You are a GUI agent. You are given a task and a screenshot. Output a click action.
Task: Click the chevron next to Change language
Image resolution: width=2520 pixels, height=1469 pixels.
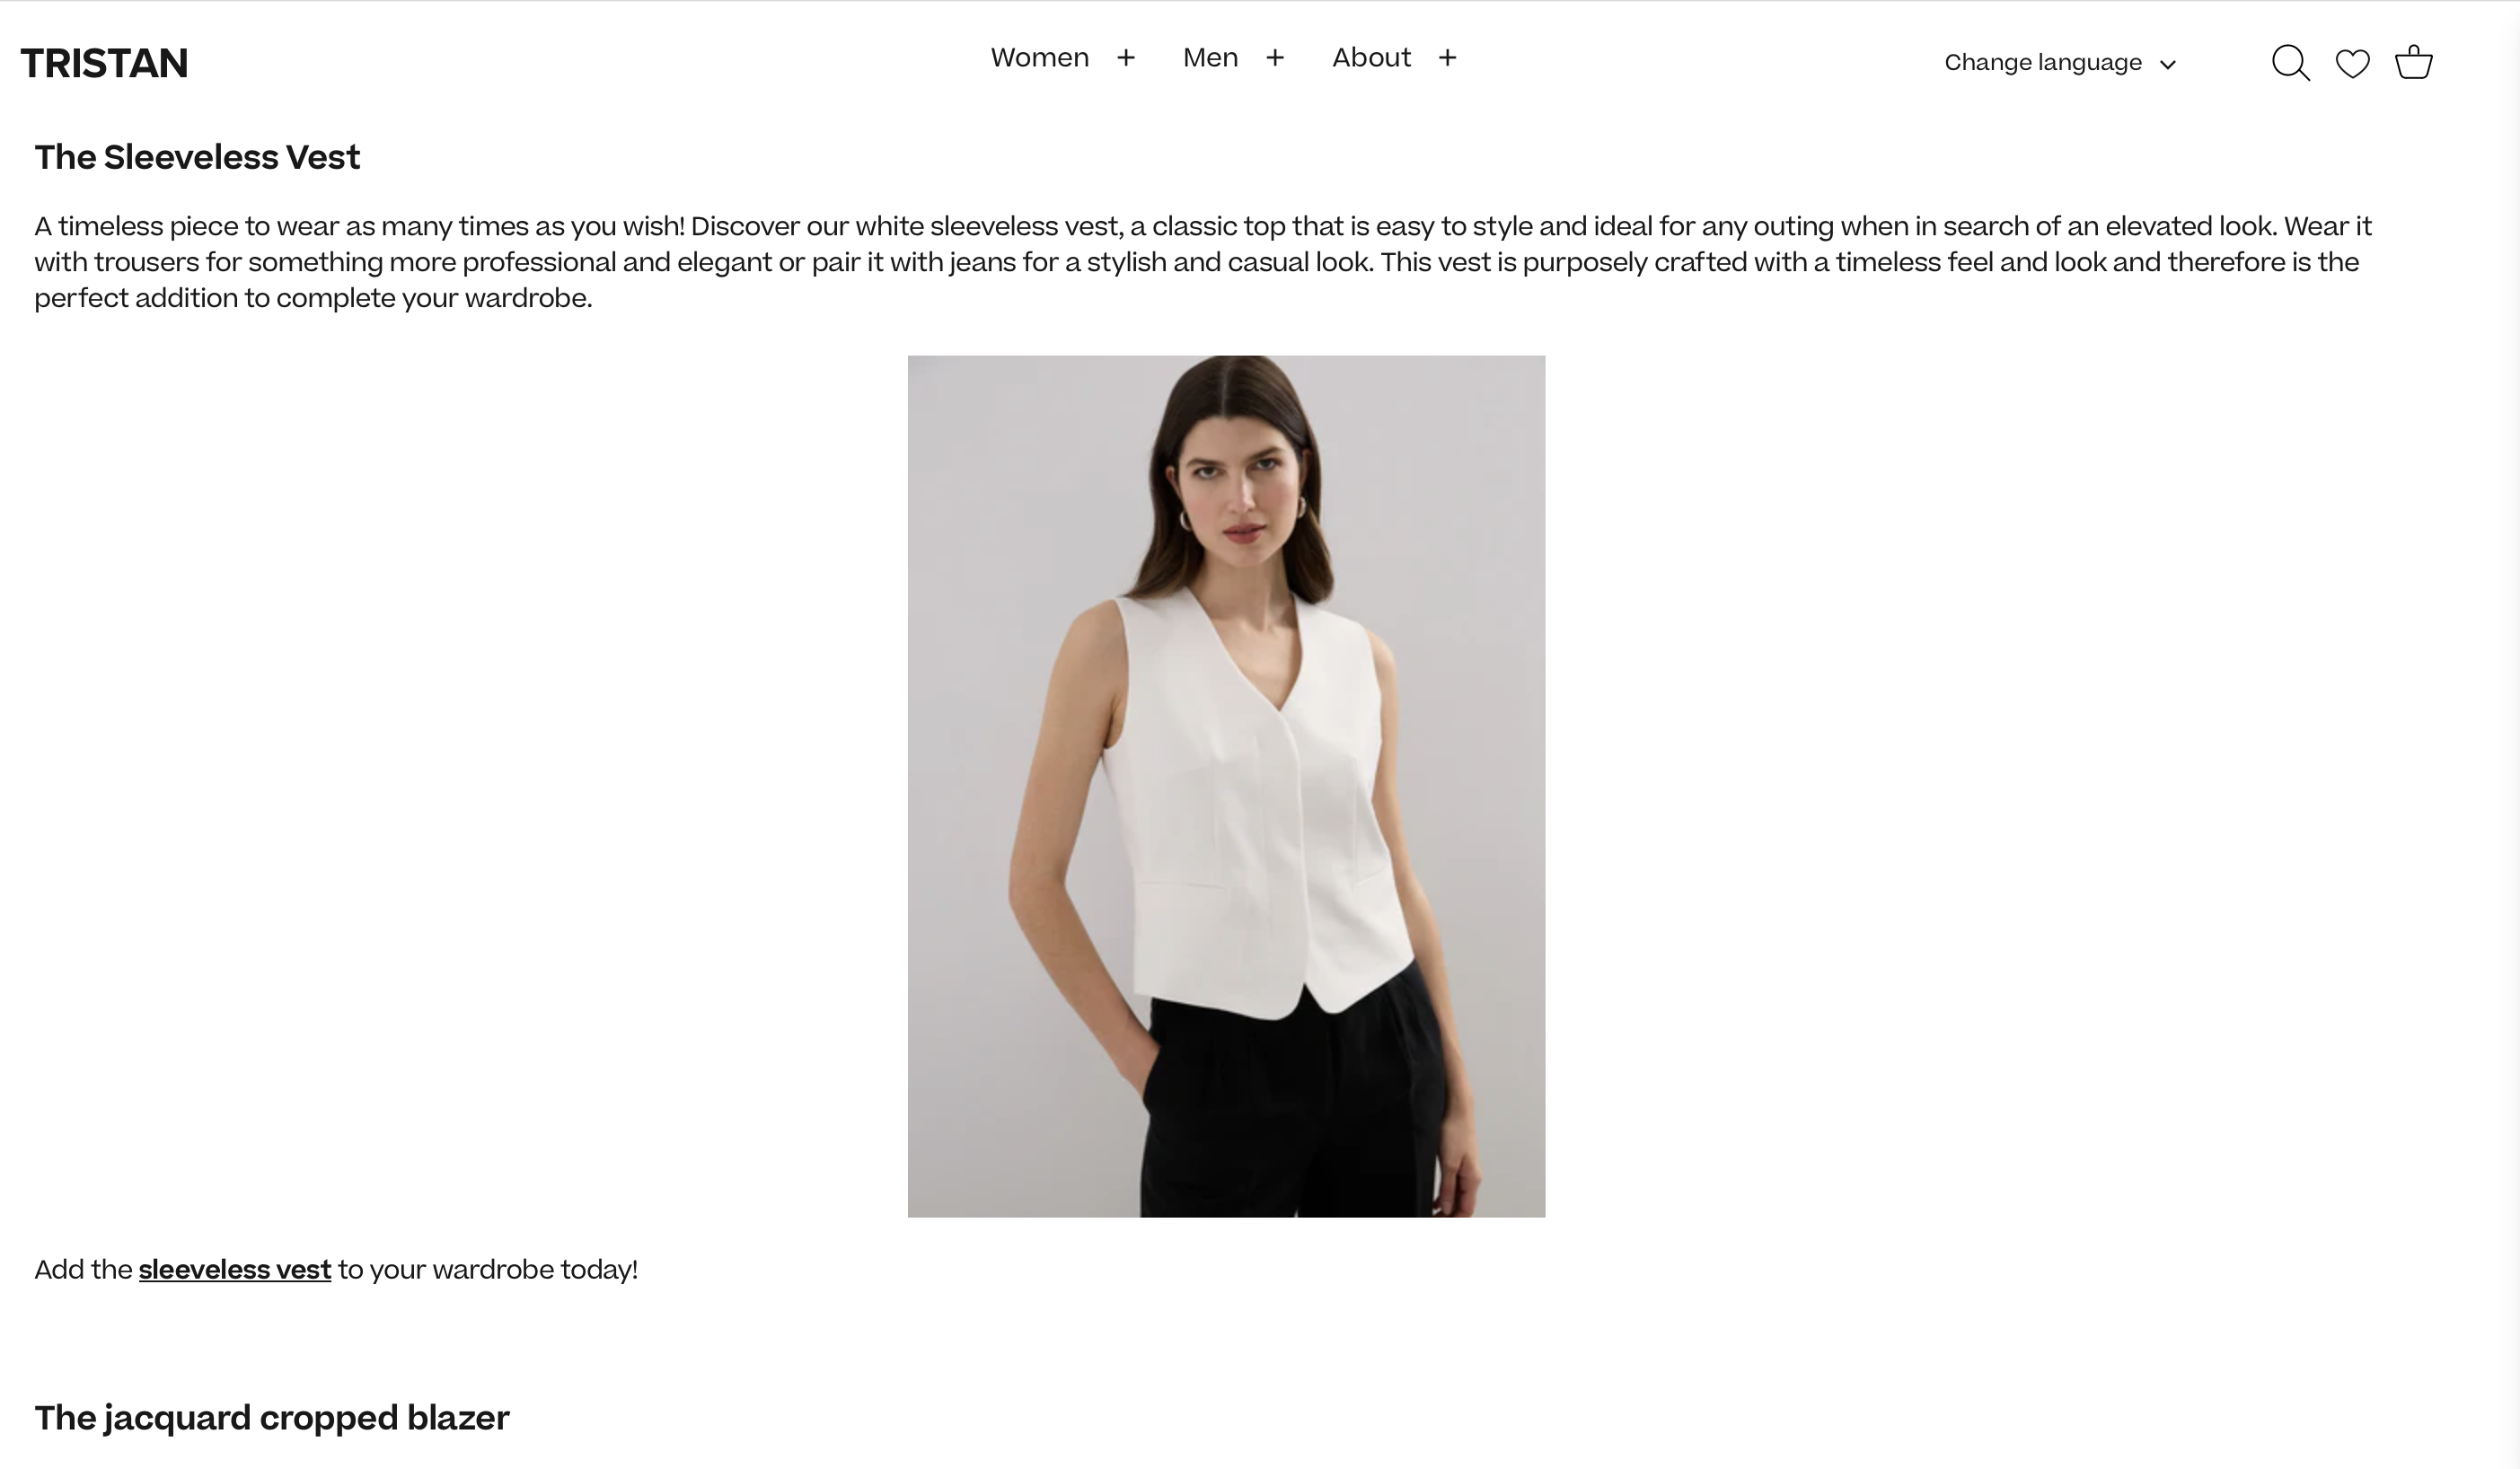2168,65
